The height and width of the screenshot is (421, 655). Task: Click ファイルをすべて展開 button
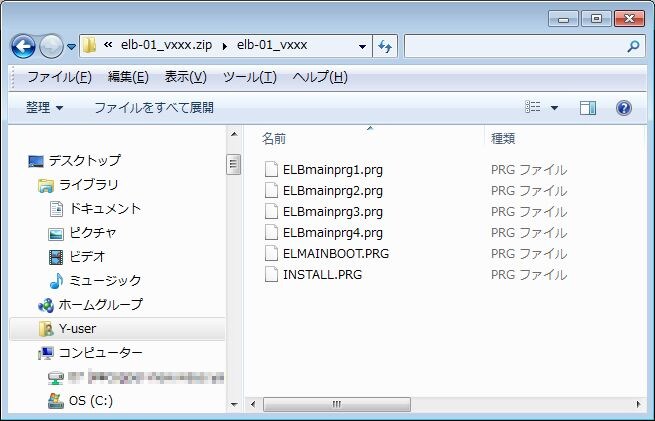[x=153, y=107]
